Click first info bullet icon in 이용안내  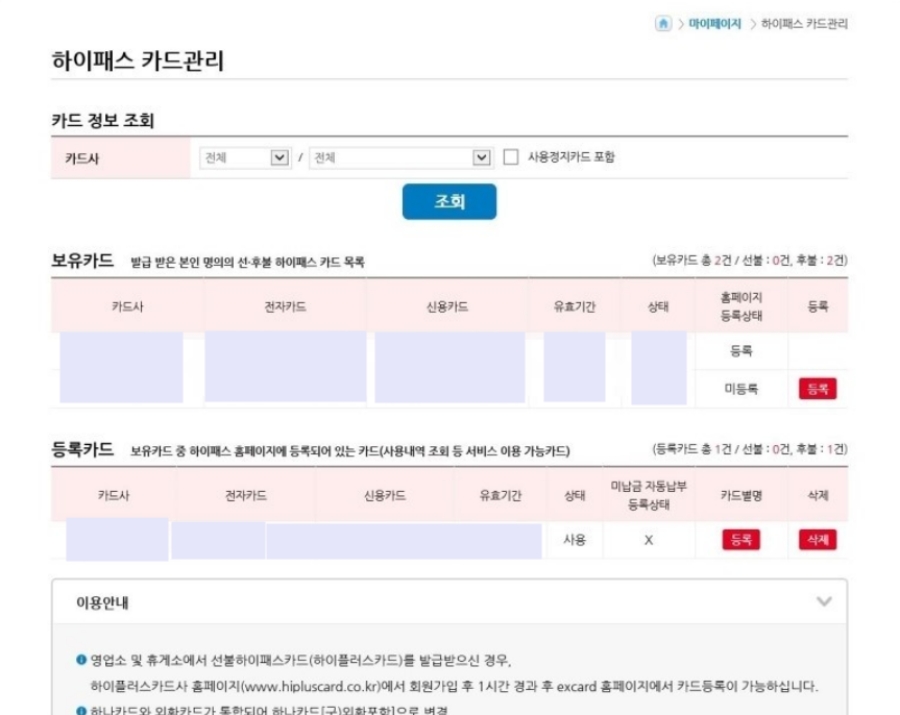82,660
